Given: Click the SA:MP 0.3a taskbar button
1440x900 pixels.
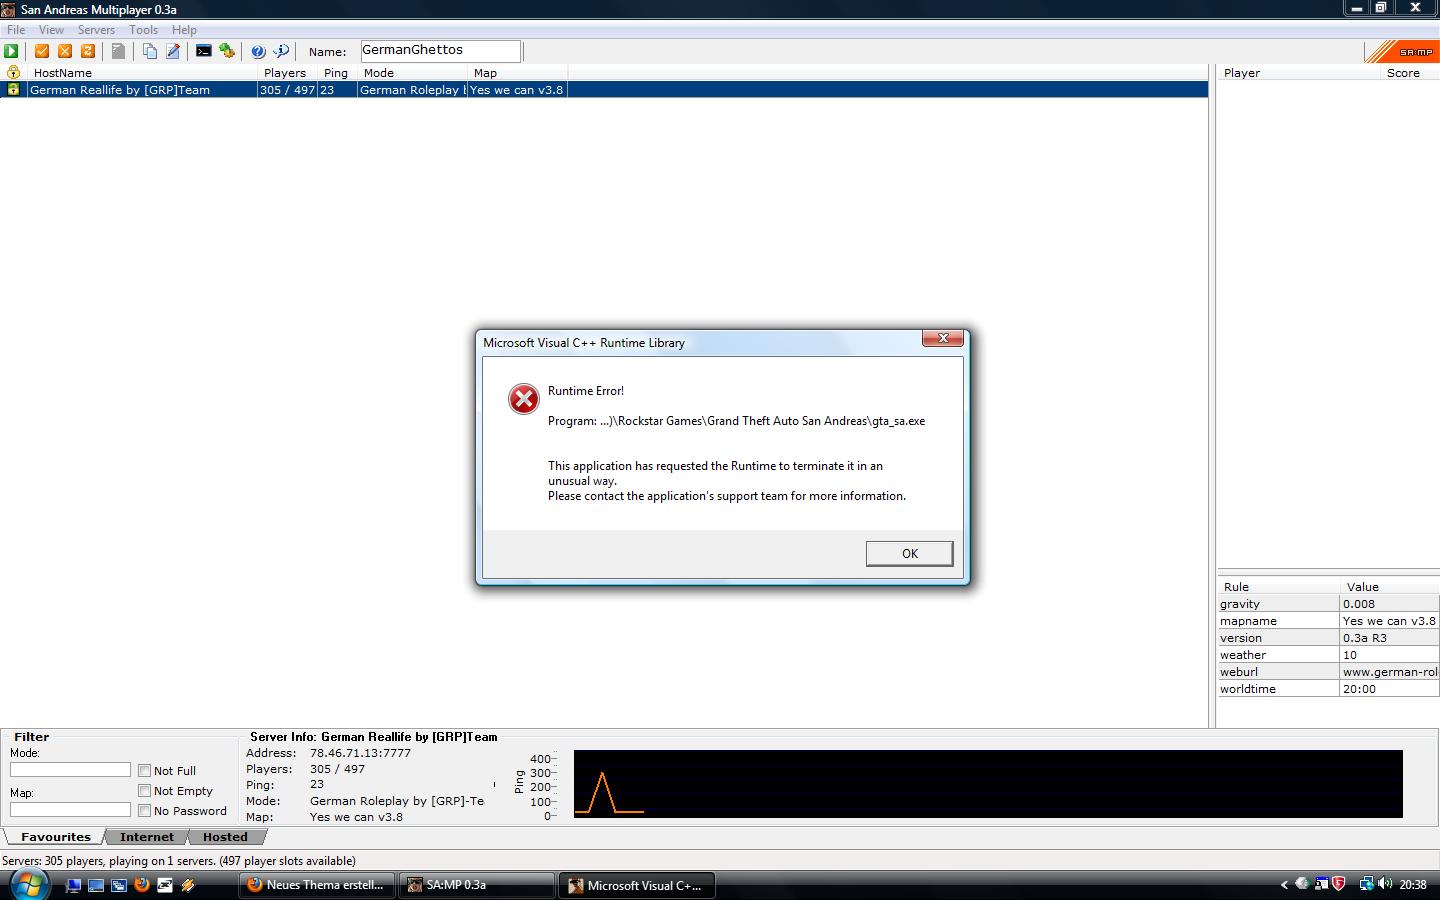Looking at the screenshot, I should pyautogui.click(x=477, y=885).
